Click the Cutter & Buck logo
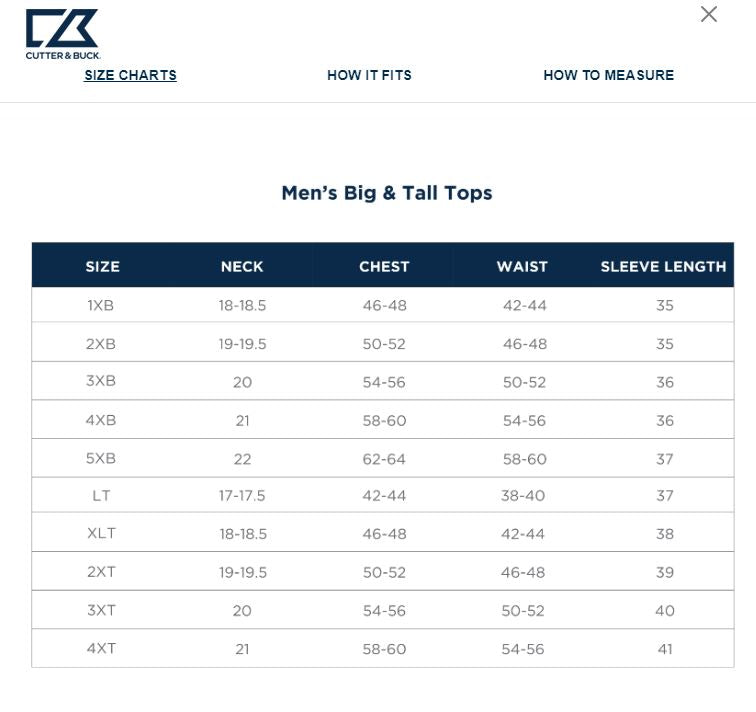Viewport: 756px width, 712px height. [62, 33]
